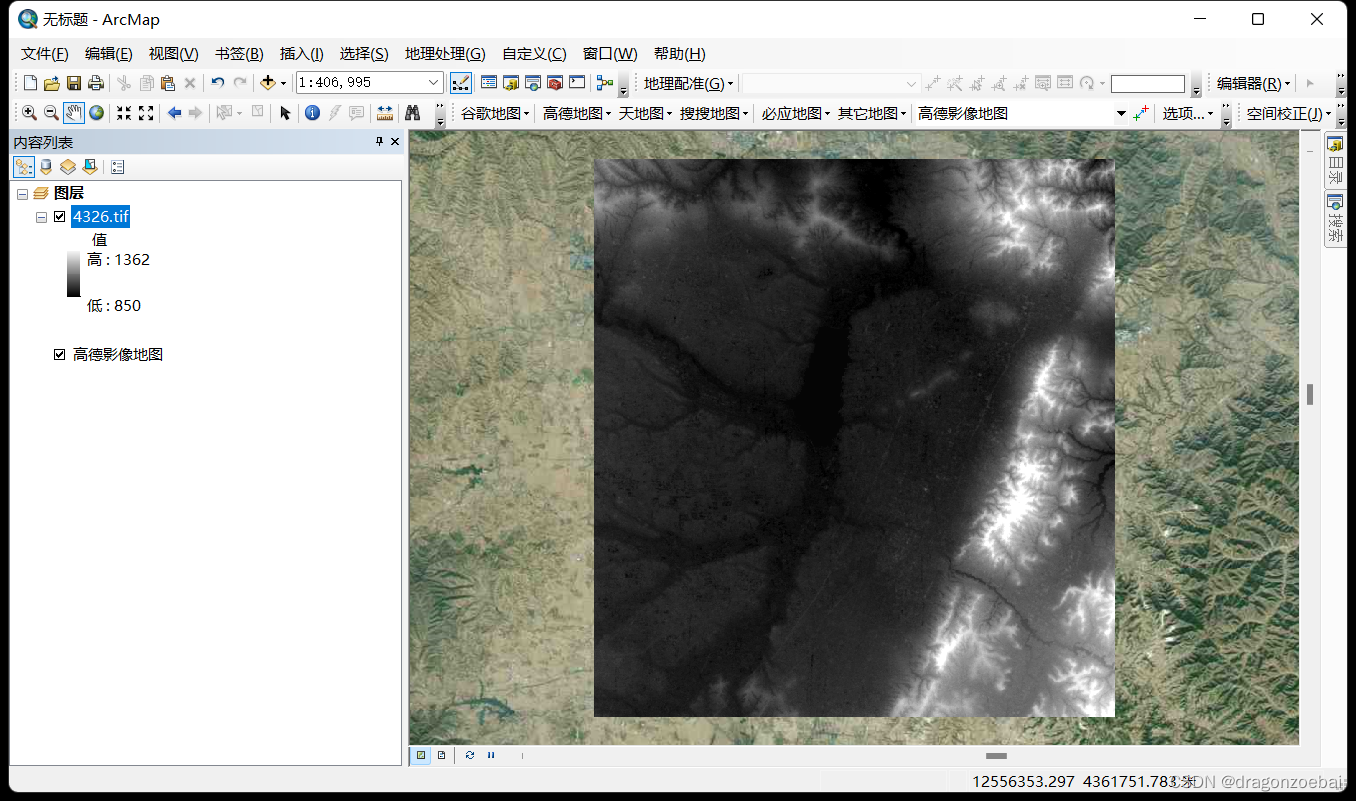Viewport: 1356px width, 801px height.
Task: Click the Find binoculars icon
Action: 414,112
